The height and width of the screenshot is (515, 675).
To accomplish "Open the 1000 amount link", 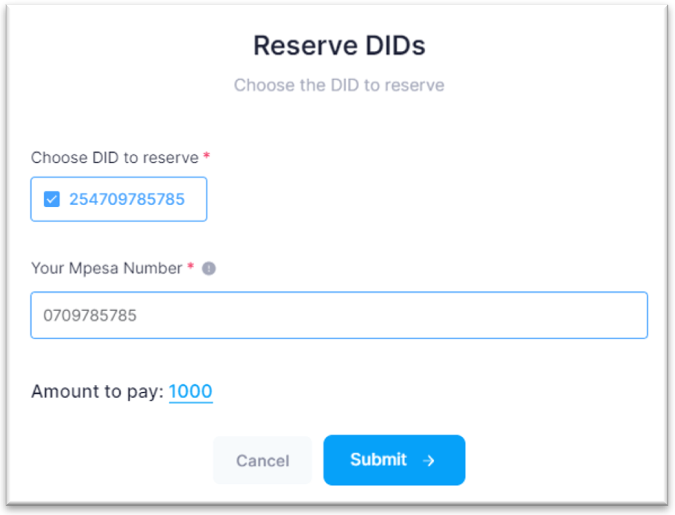I will click(x=190, y=392).
